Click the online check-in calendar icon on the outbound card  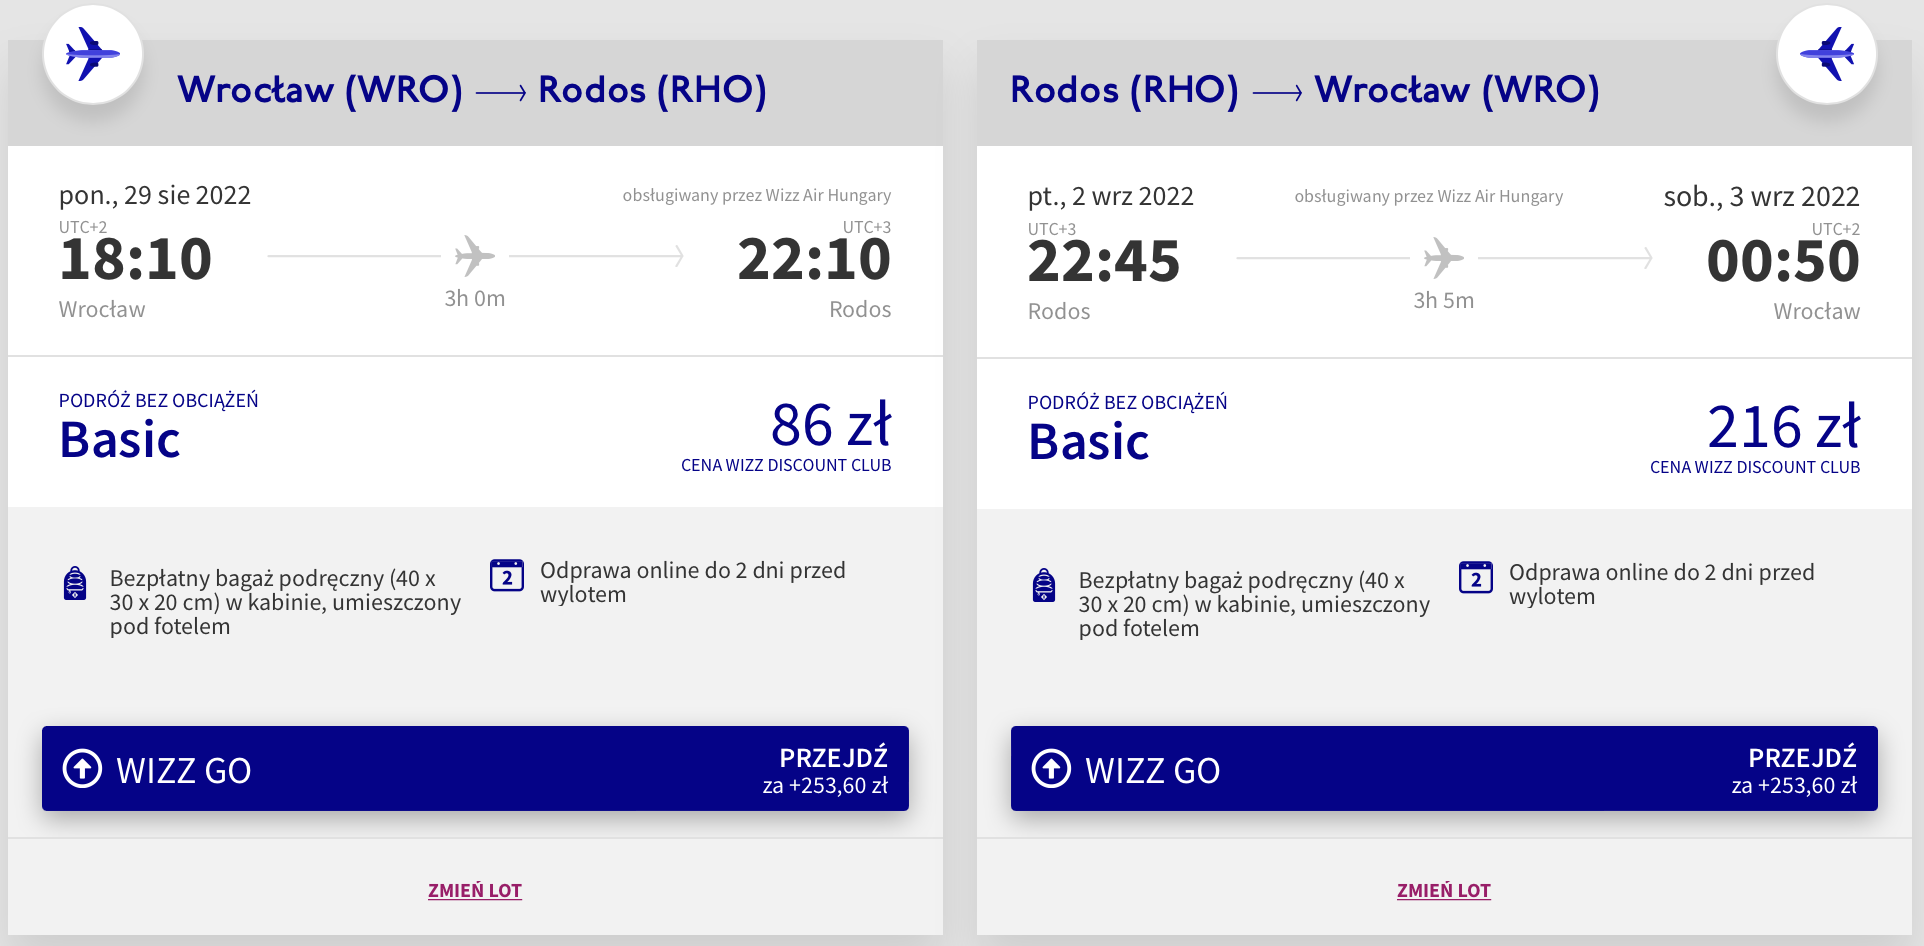click(507, 575)
